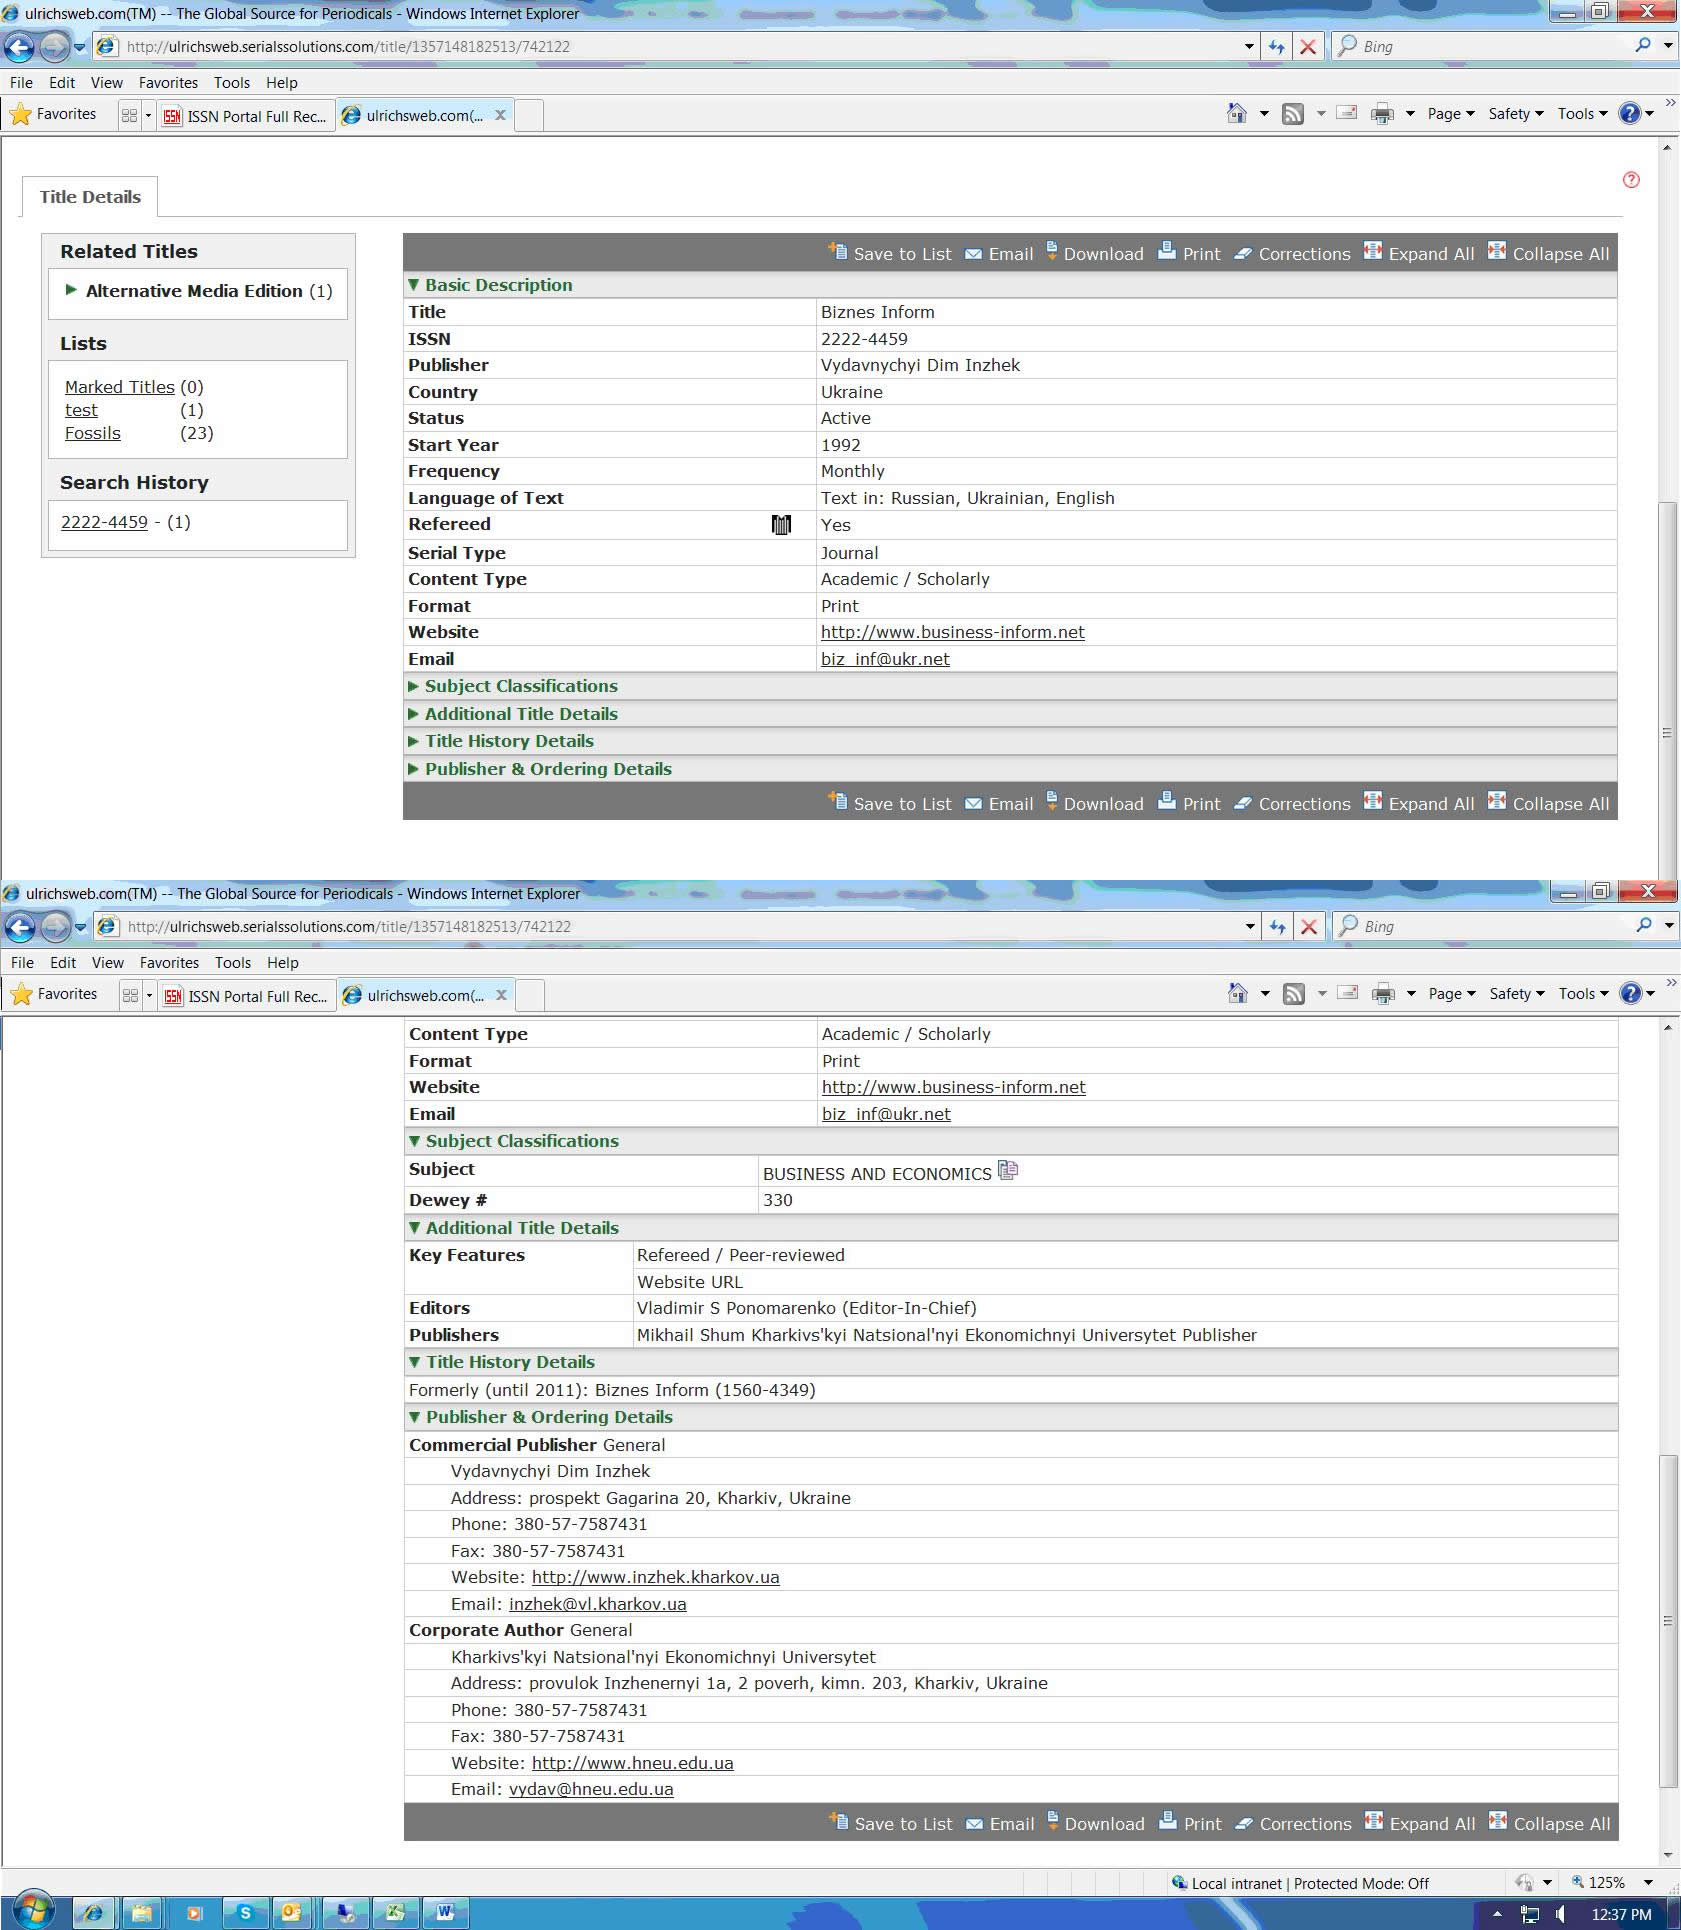Open the Page dropdown in the upper window toolbar
This screenshot has height=1930, width=1681.
pos(1451,114)
